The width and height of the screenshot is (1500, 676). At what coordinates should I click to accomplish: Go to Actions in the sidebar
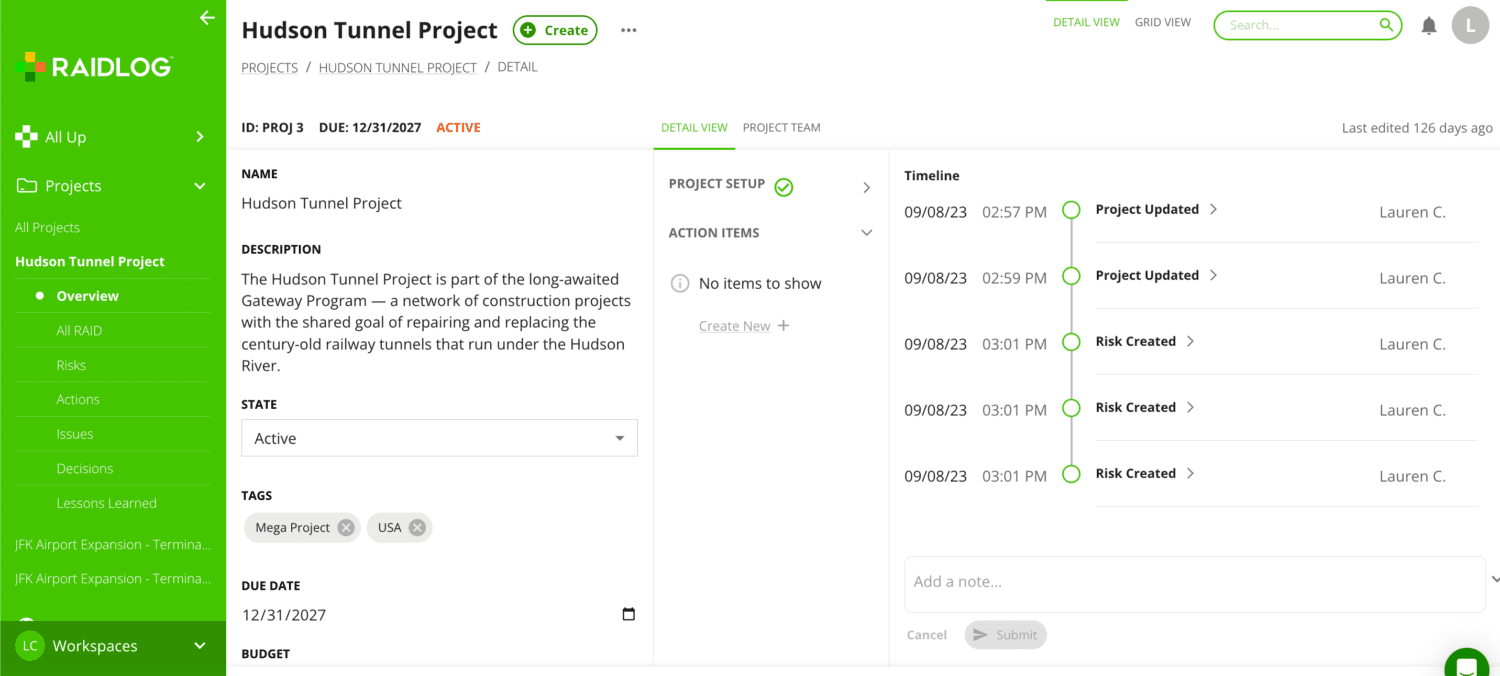78,400
